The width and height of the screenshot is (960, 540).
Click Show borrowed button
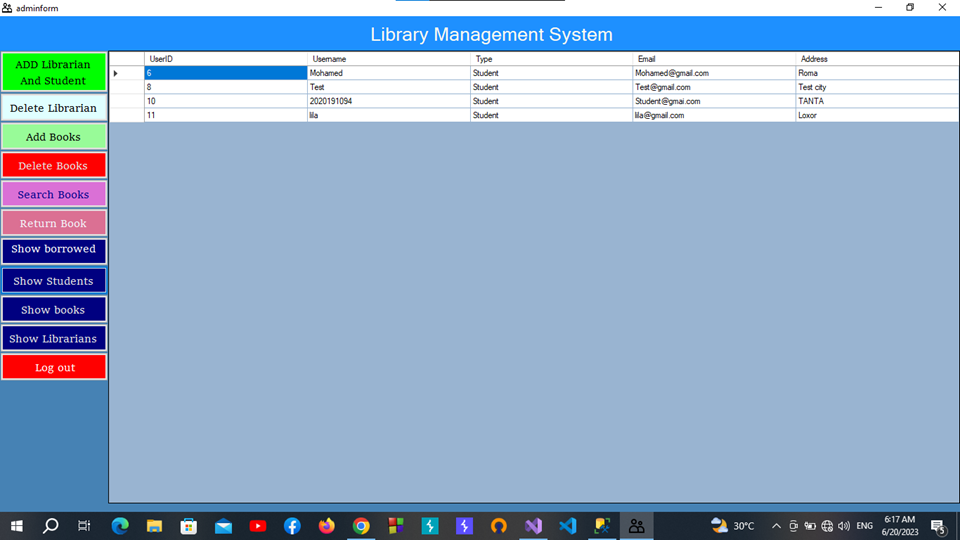pos(53,250)
